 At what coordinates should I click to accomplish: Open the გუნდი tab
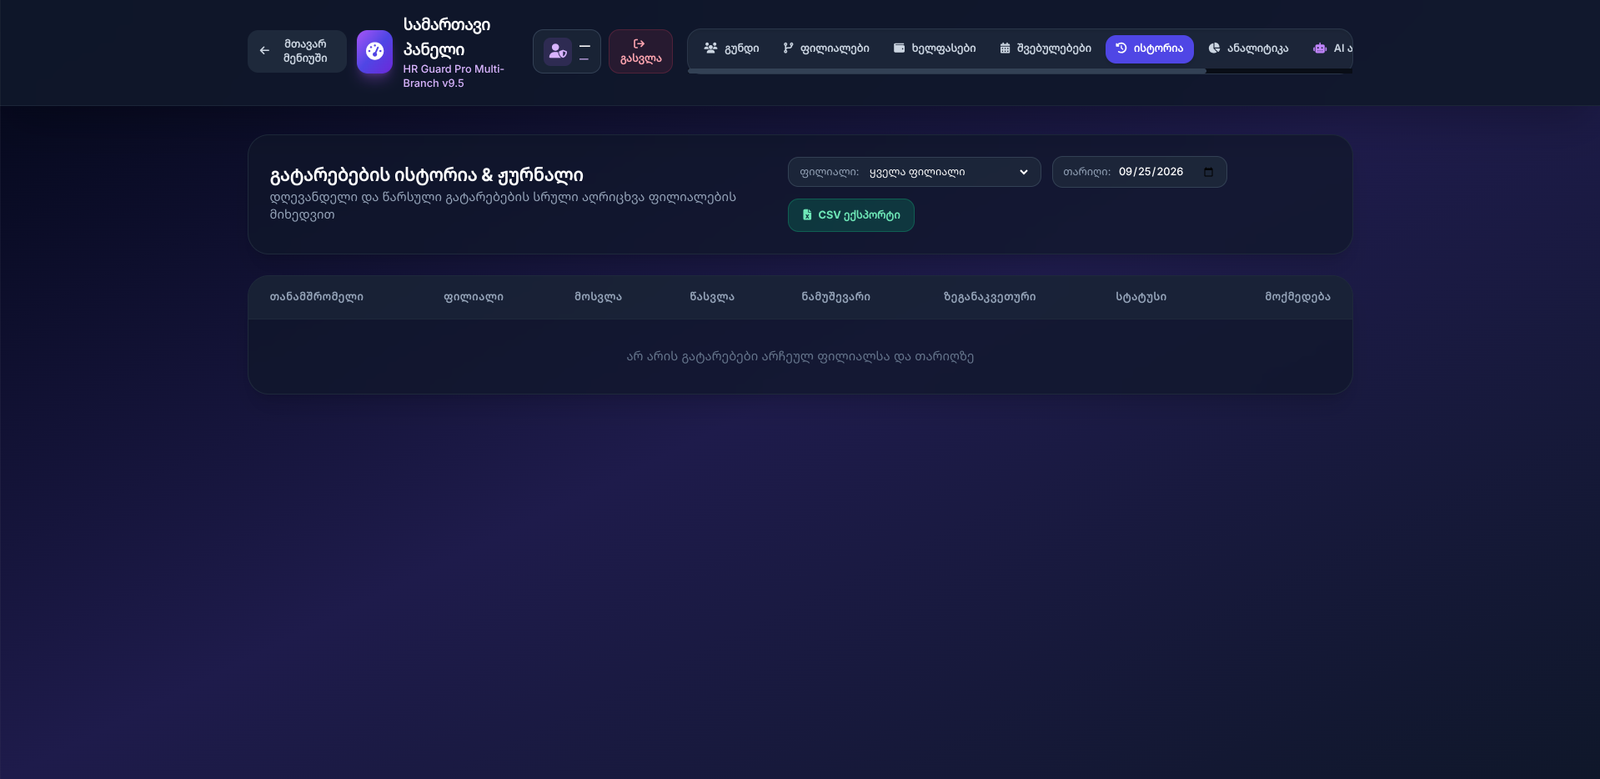731,49
